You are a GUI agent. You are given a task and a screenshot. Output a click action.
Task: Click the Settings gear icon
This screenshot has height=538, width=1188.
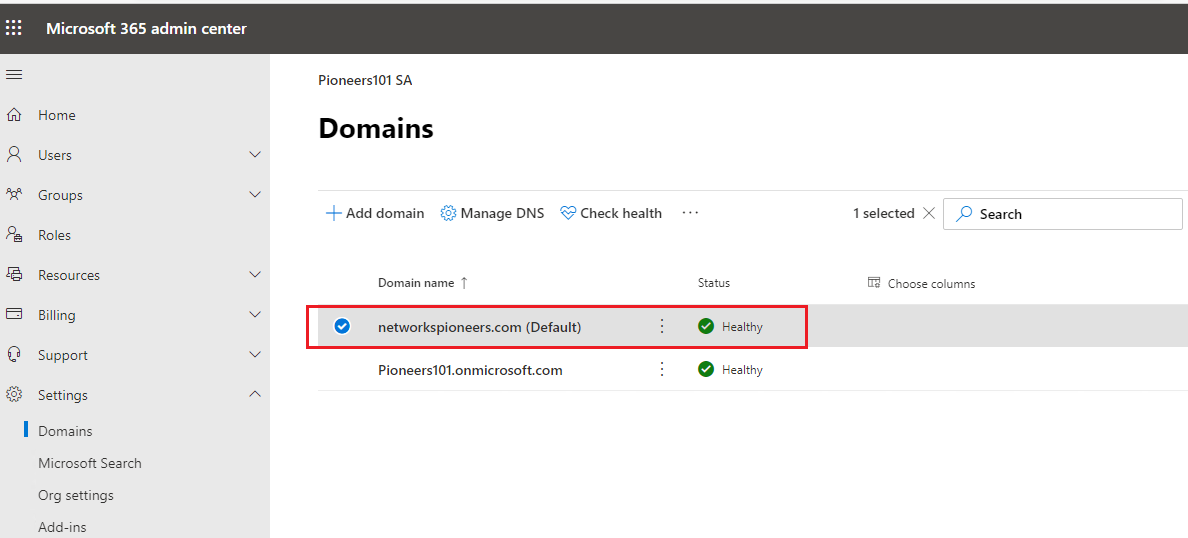[14, 395]
